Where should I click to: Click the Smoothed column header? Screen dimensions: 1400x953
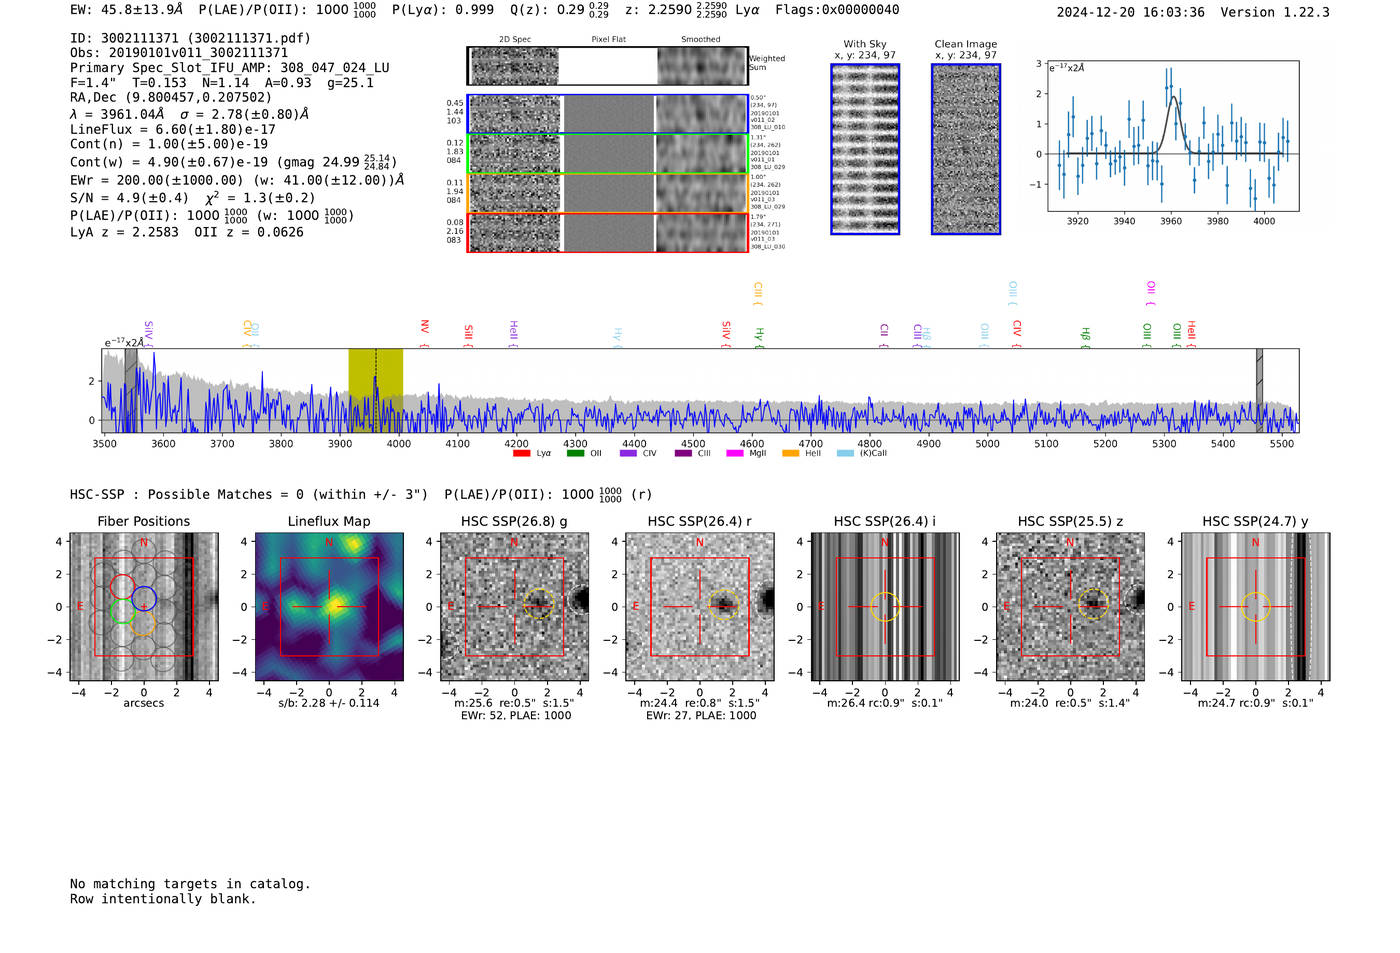[700, 40]
